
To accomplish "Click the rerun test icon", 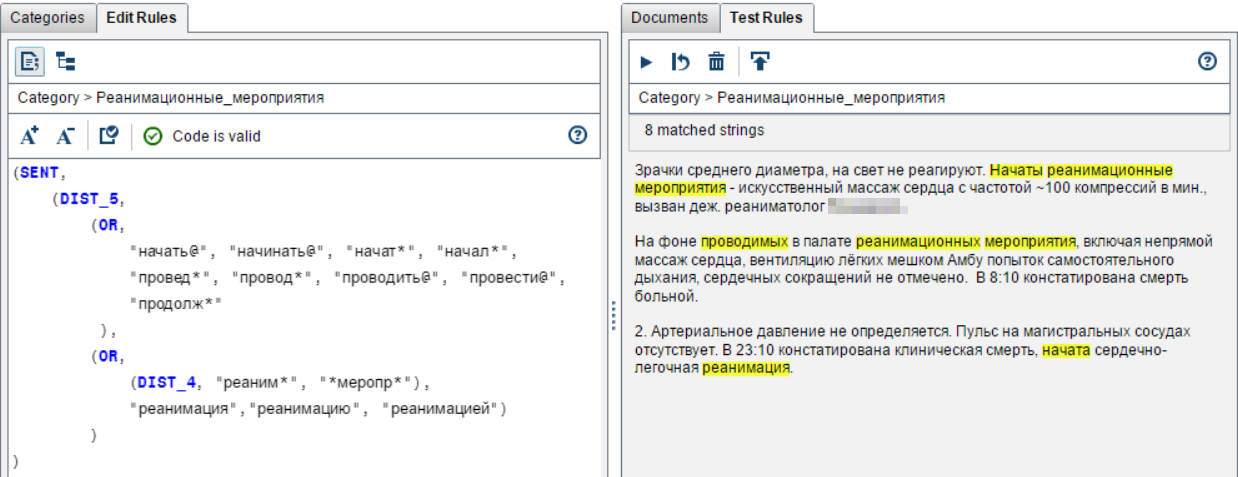I will click(x=681, y=62).
